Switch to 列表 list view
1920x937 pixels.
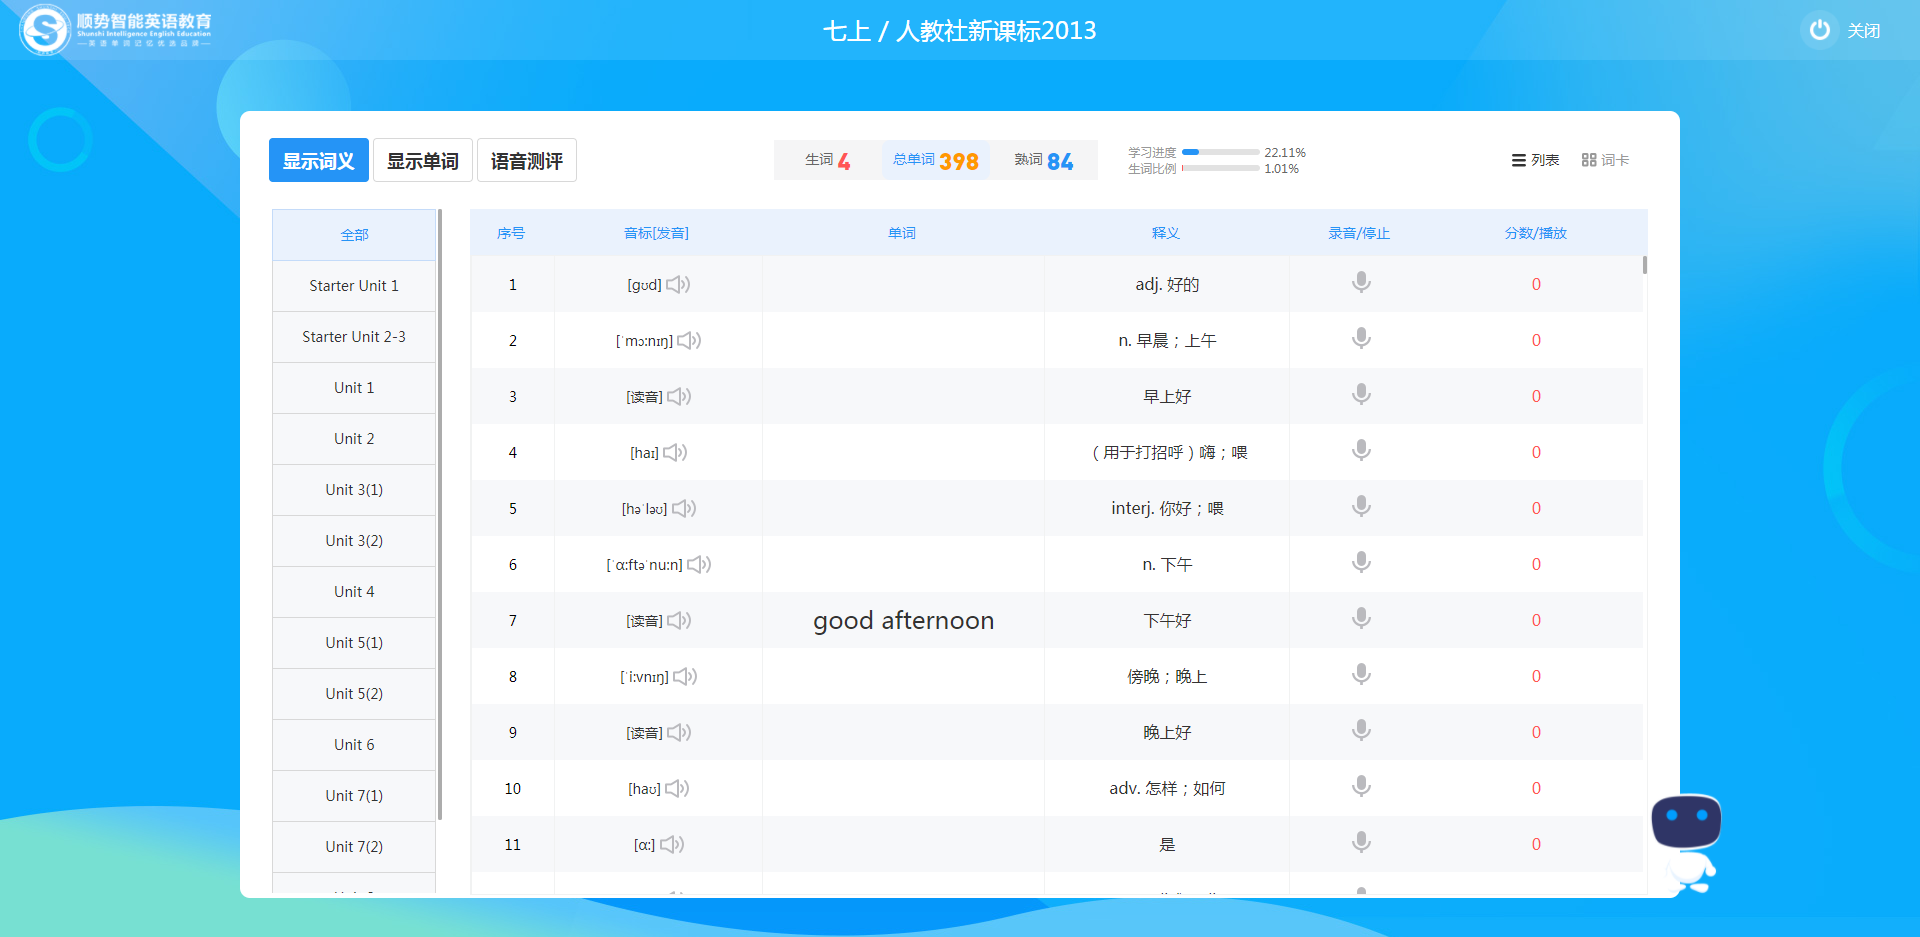click(1535, 160)
